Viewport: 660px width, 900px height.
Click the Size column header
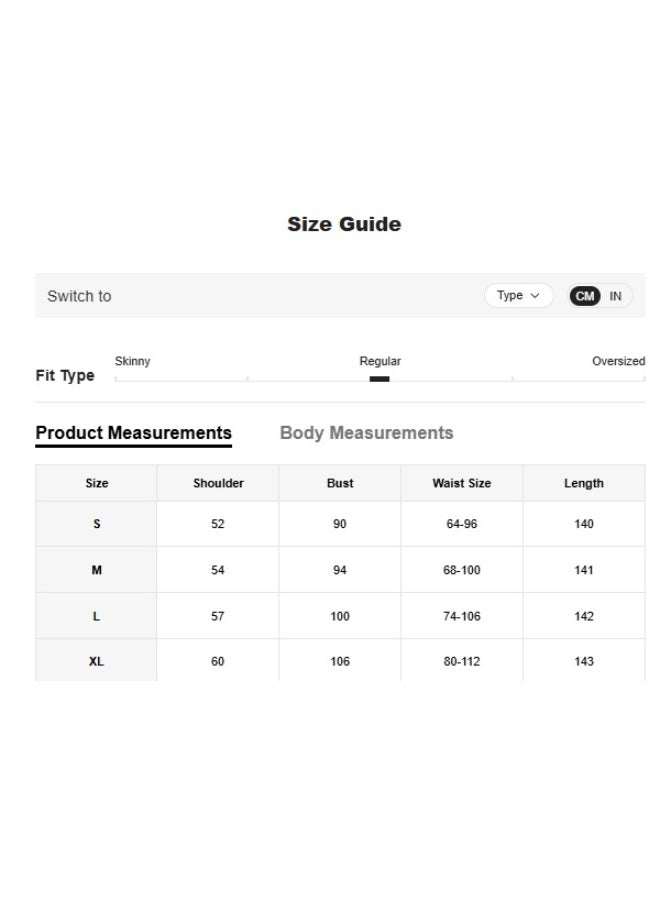coord(97,483)
